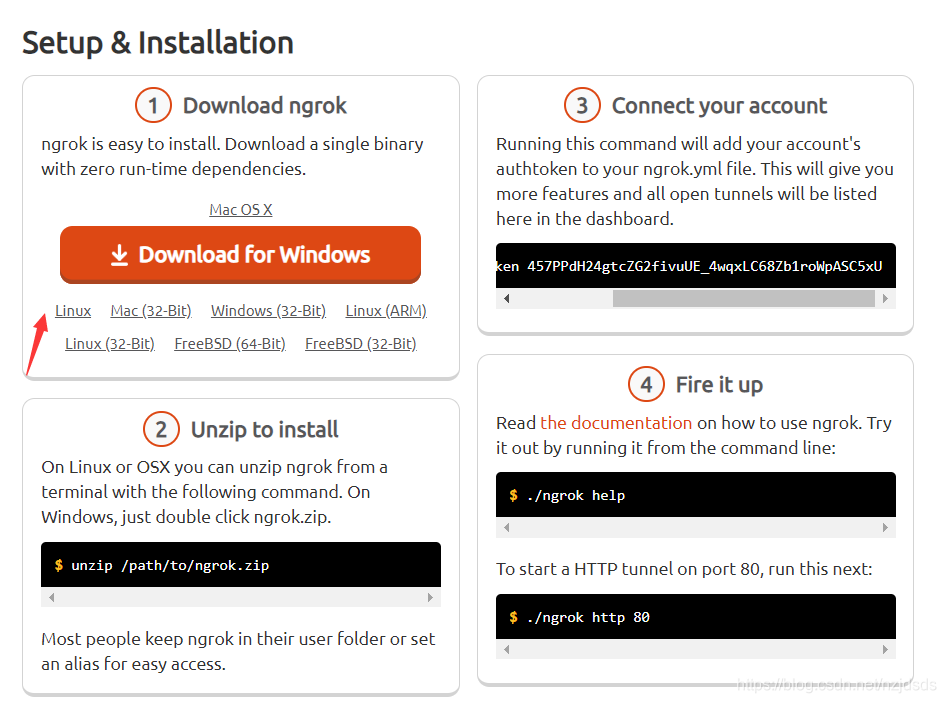
Task: Click left scroll arrow under the authtoken command
Action: point(507,298)
